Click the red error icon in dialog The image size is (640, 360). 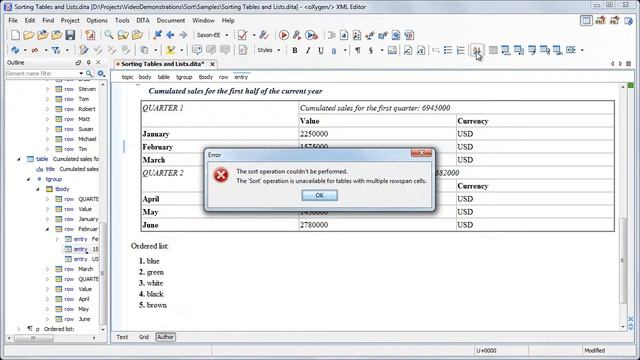(x=221, y=176)
